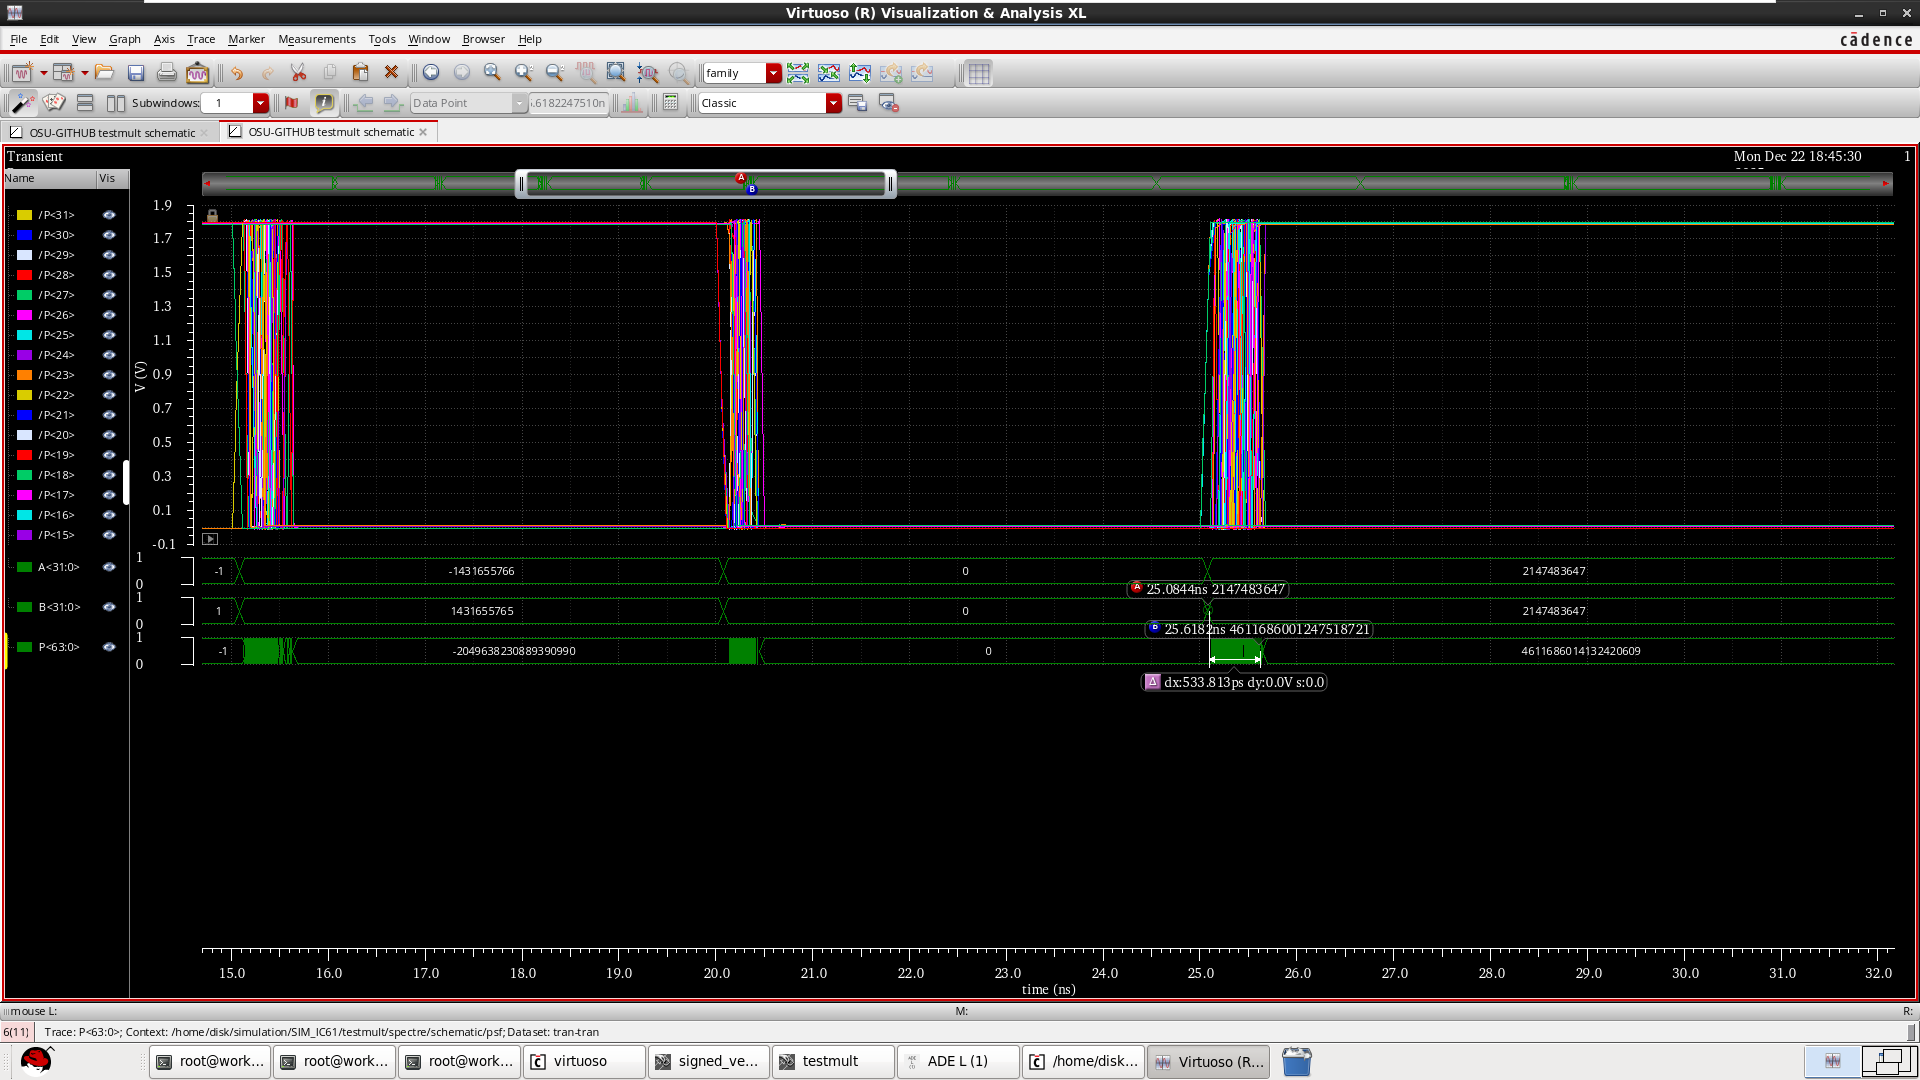The height and width of the screenshot is (1080, 1920).
Task: Open the calculator tool
Action: pyautogui.click(x=670, y=102)
